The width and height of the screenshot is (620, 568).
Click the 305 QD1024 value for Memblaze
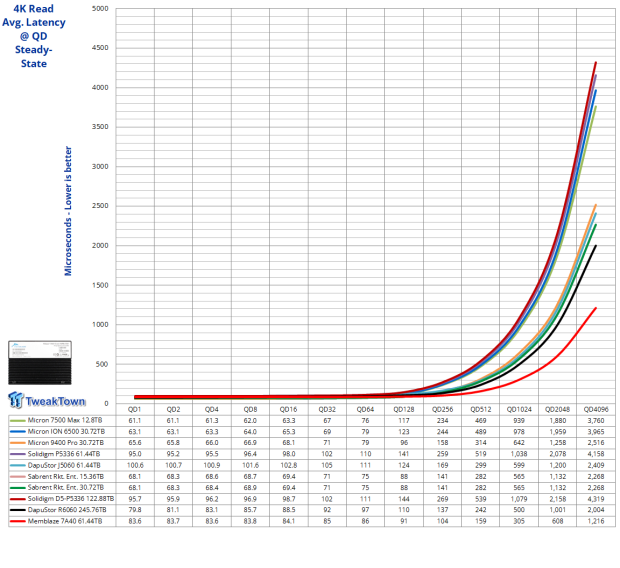click(x=519, y=521)
